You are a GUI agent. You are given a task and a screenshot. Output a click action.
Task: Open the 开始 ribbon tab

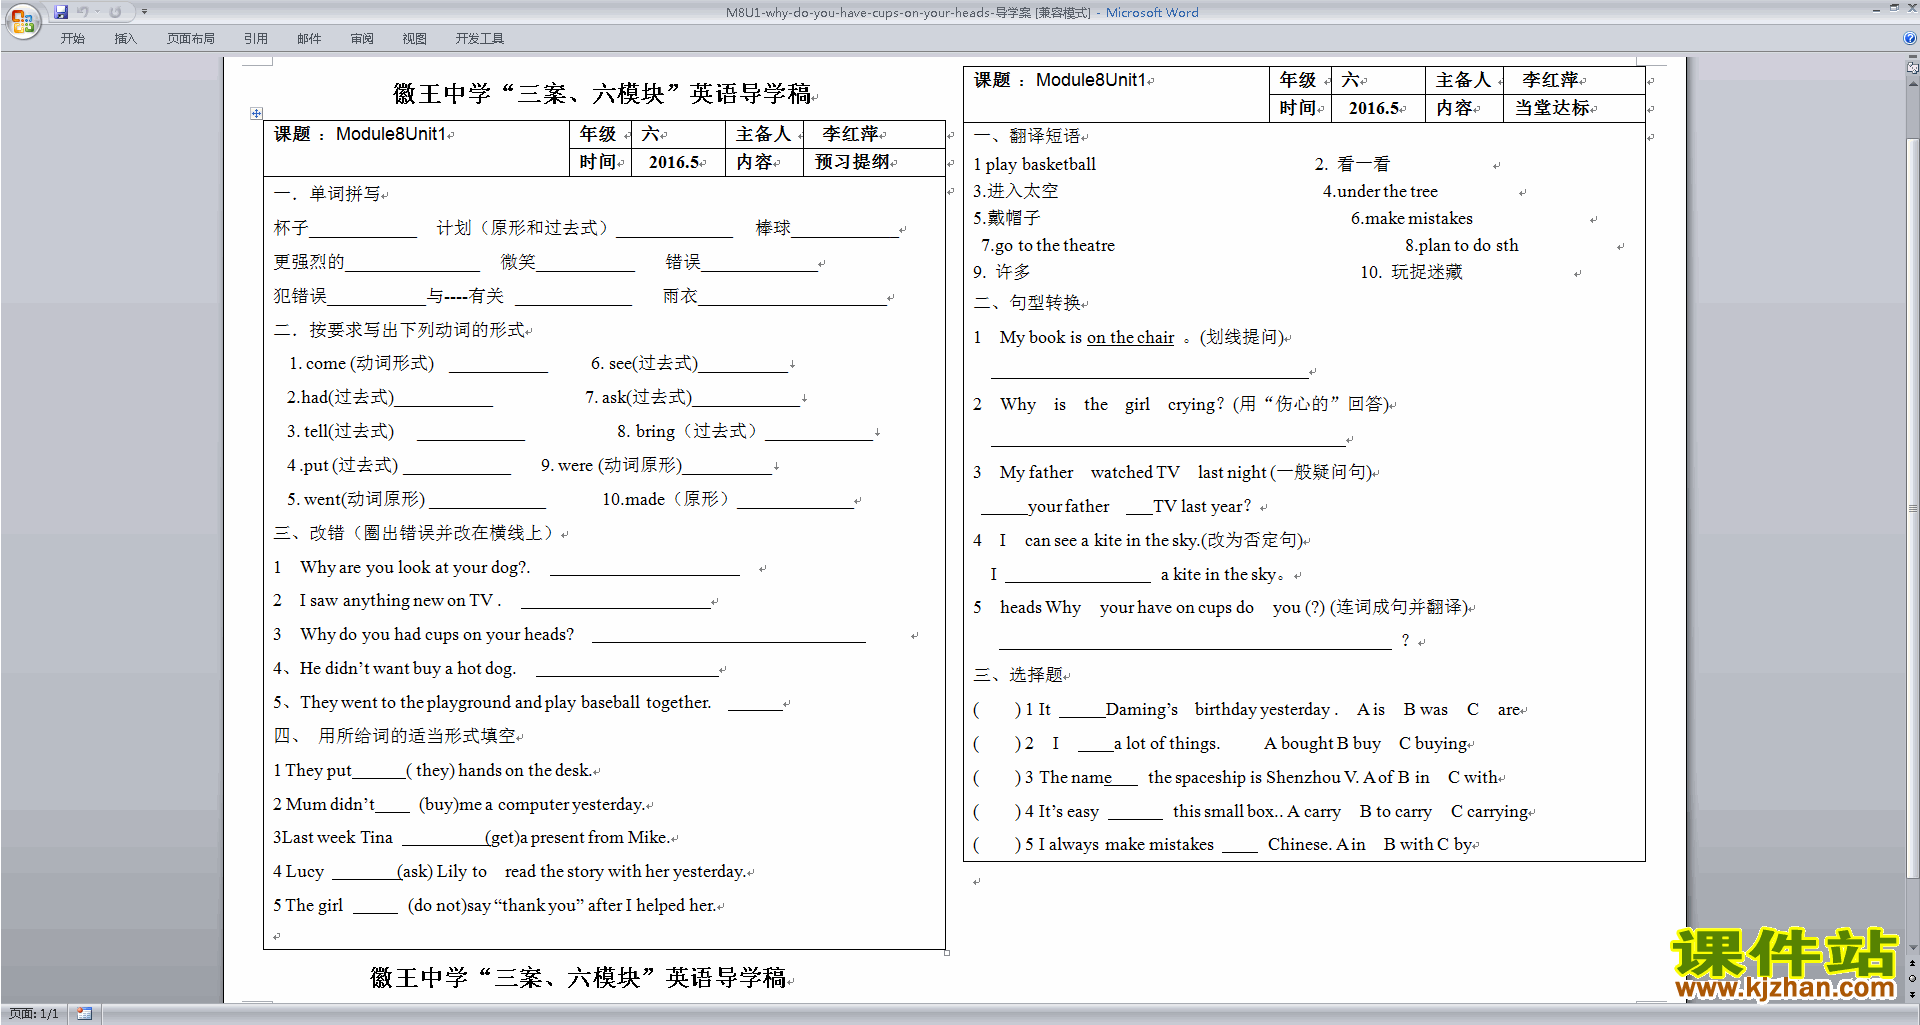[72, 39]
